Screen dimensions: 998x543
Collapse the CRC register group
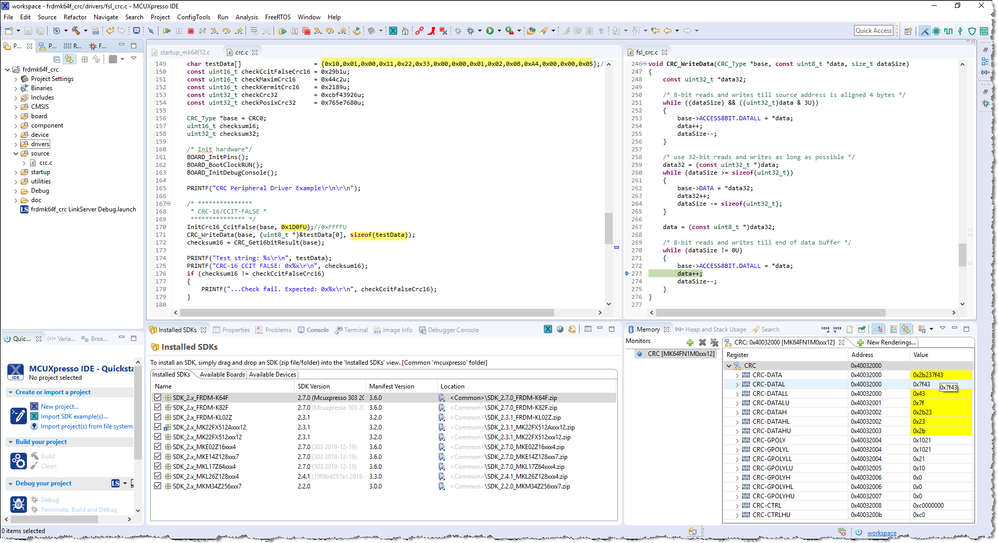[x=729, y=365]
